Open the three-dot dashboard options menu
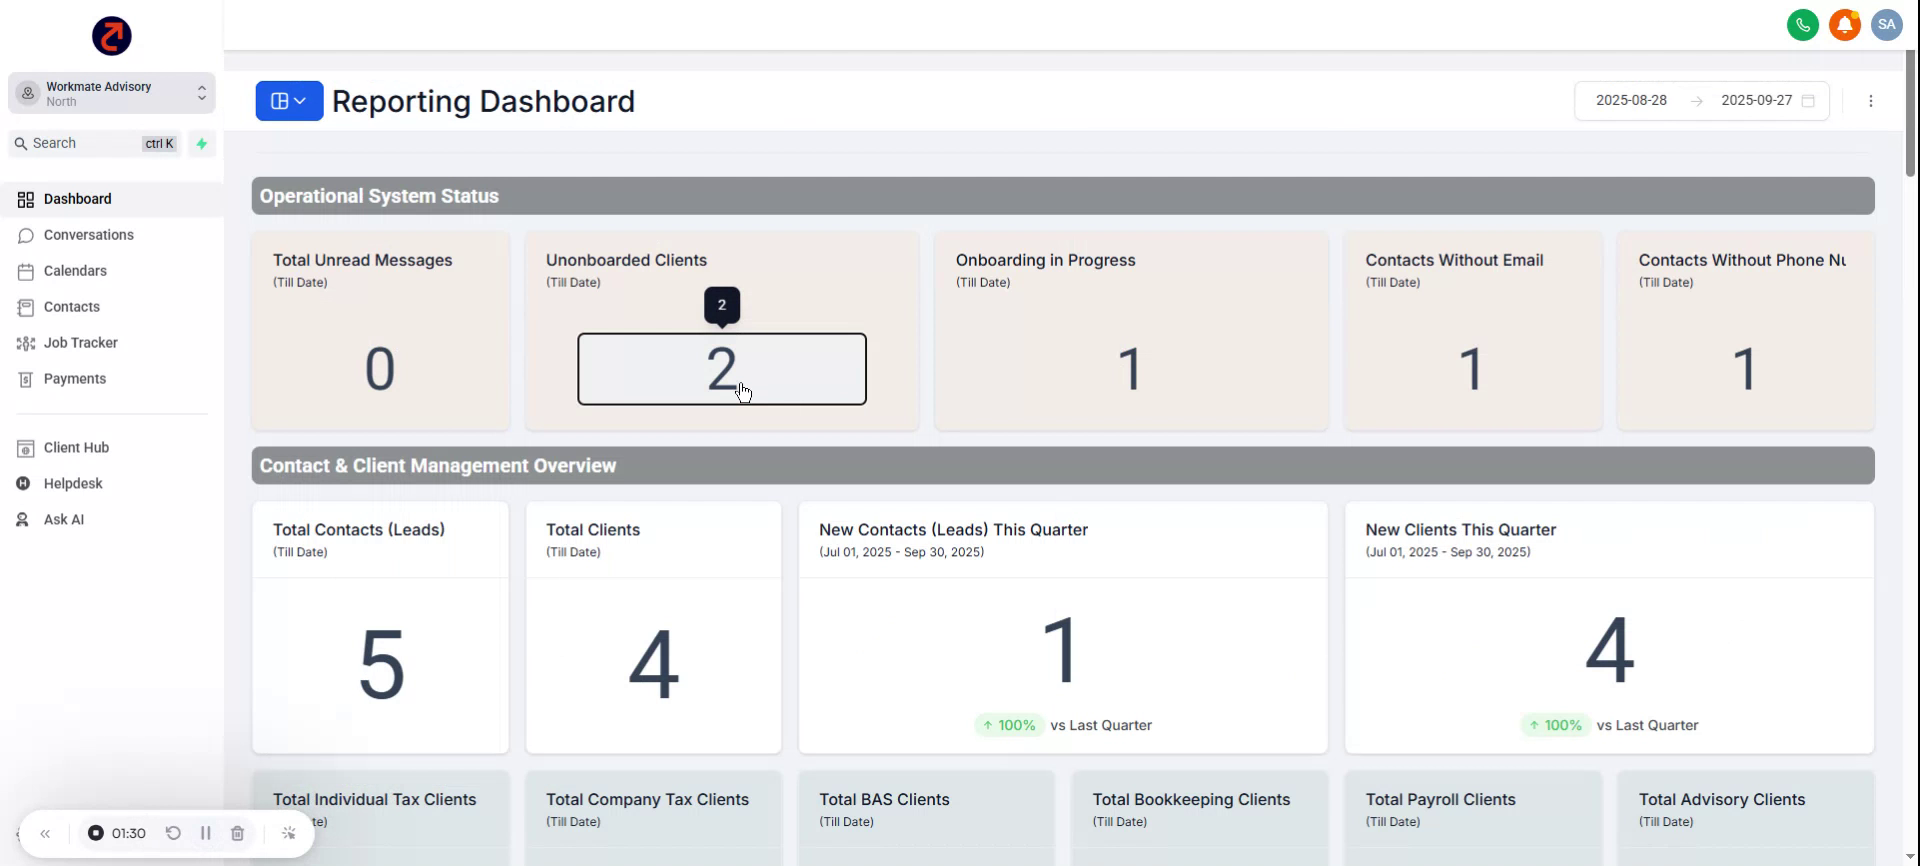Image resolution: width=1920 pixels, height=866 pixels. 1870,101
